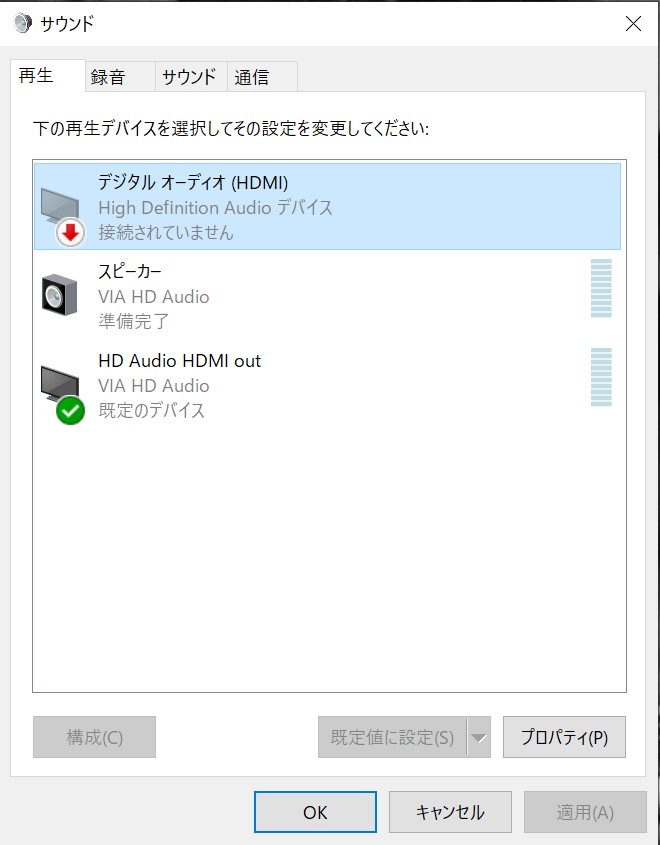Click the キャンセル button

450,812
